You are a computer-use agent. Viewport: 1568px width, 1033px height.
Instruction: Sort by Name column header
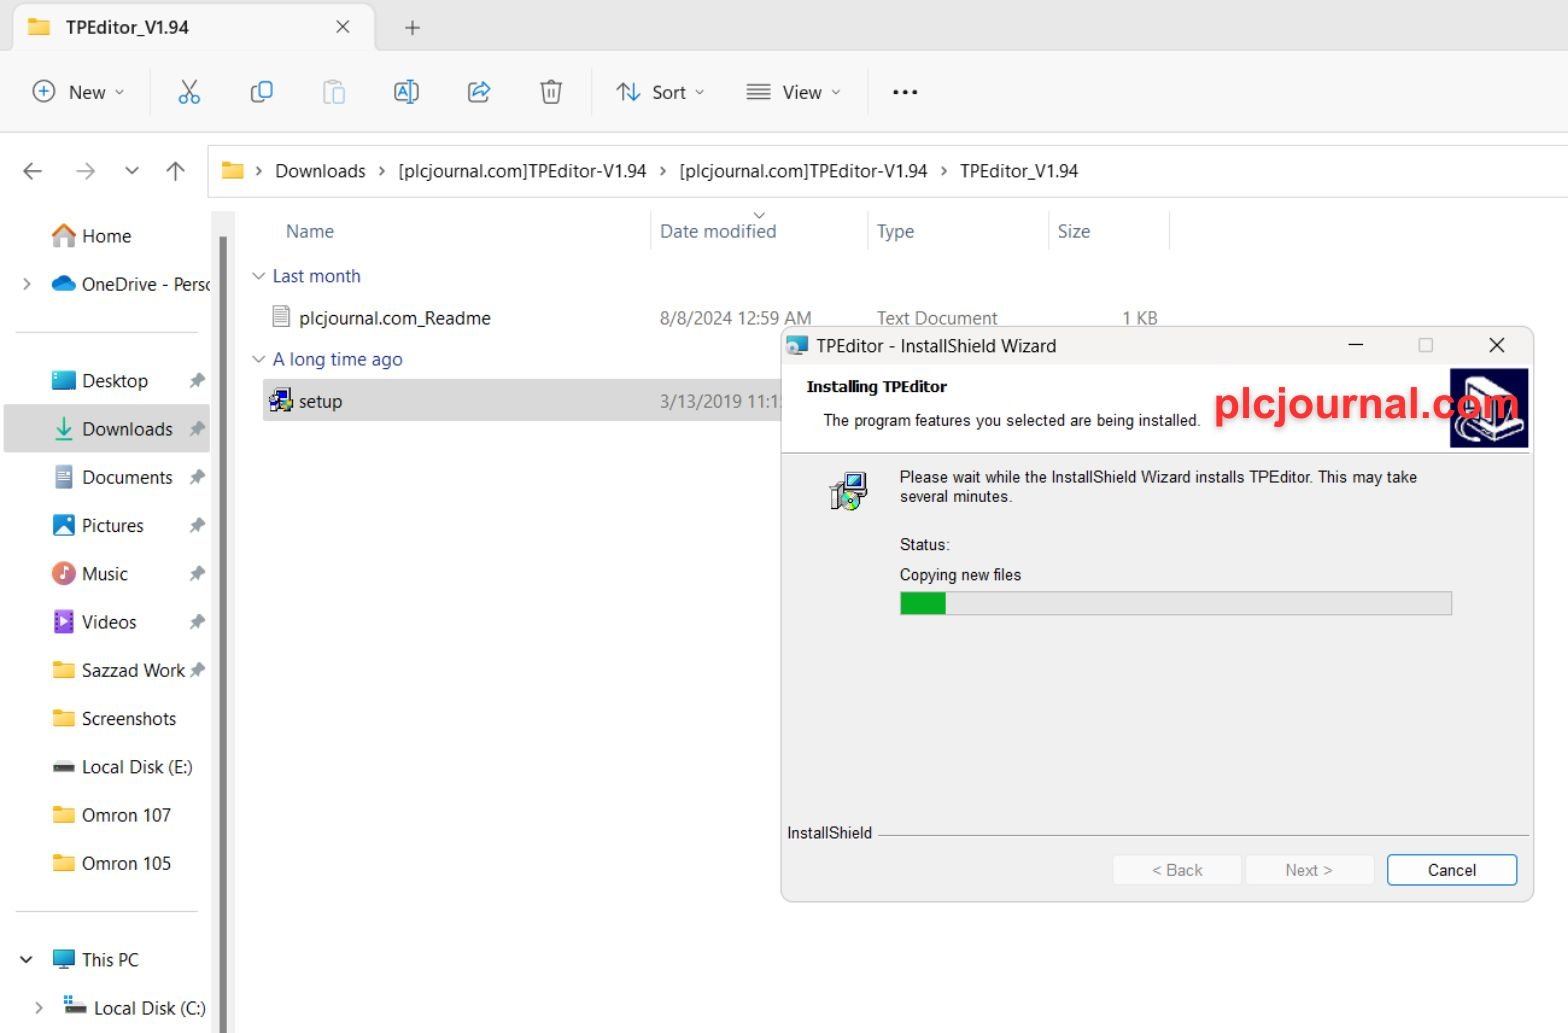pyautogui.click(x=310, y=231)
